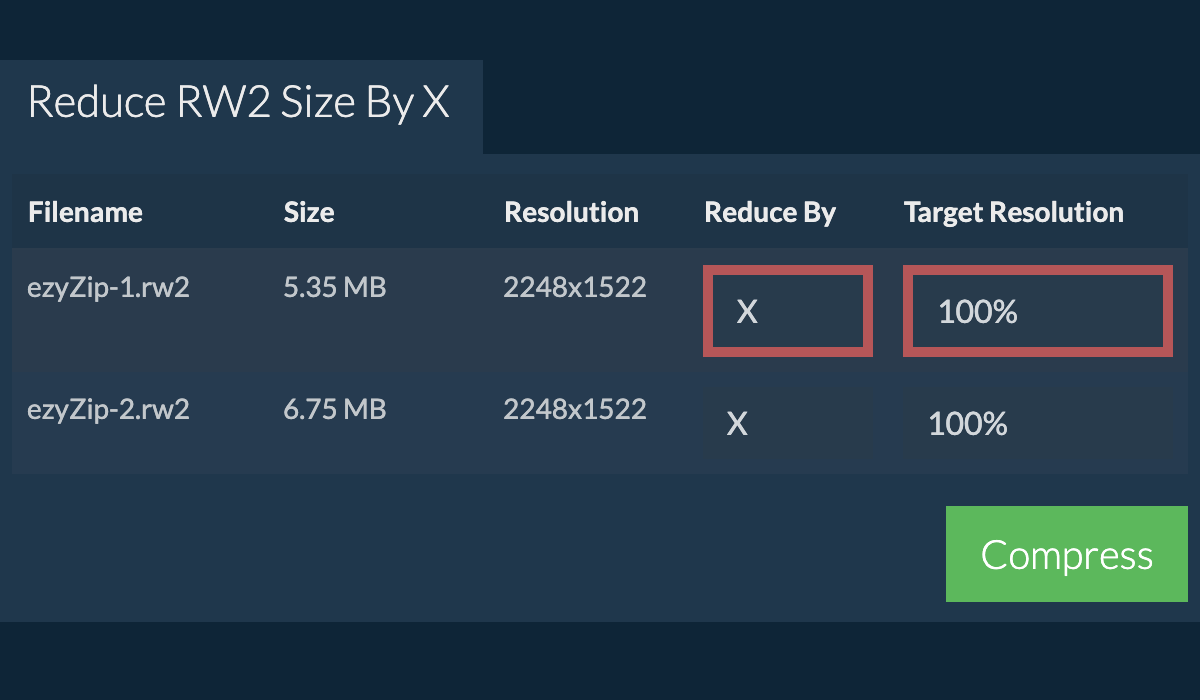Click the 6.75 MB size value

335,409
